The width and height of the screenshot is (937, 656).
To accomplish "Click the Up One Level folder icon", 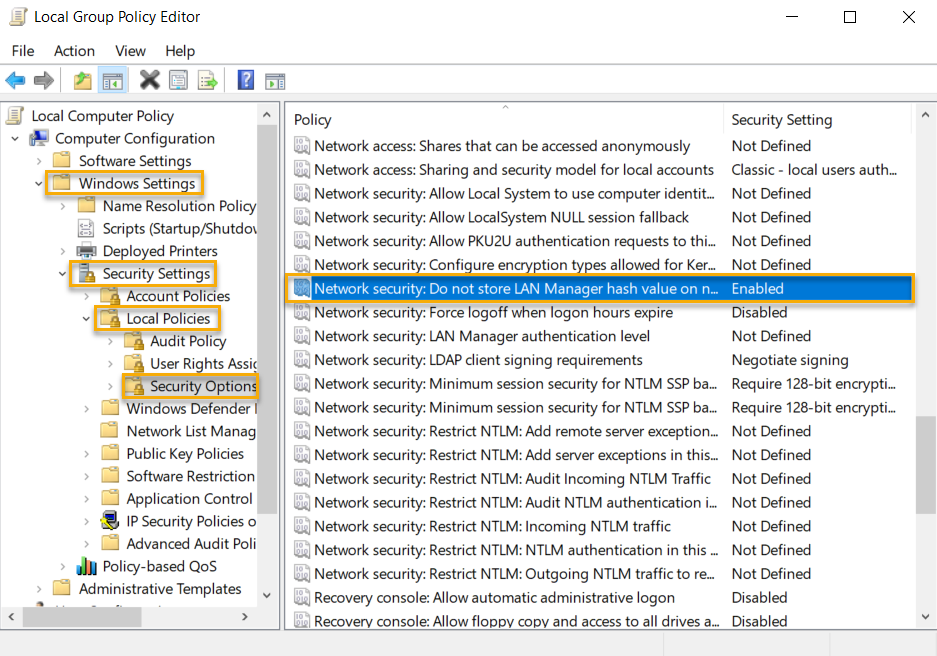I will [82, 80].
